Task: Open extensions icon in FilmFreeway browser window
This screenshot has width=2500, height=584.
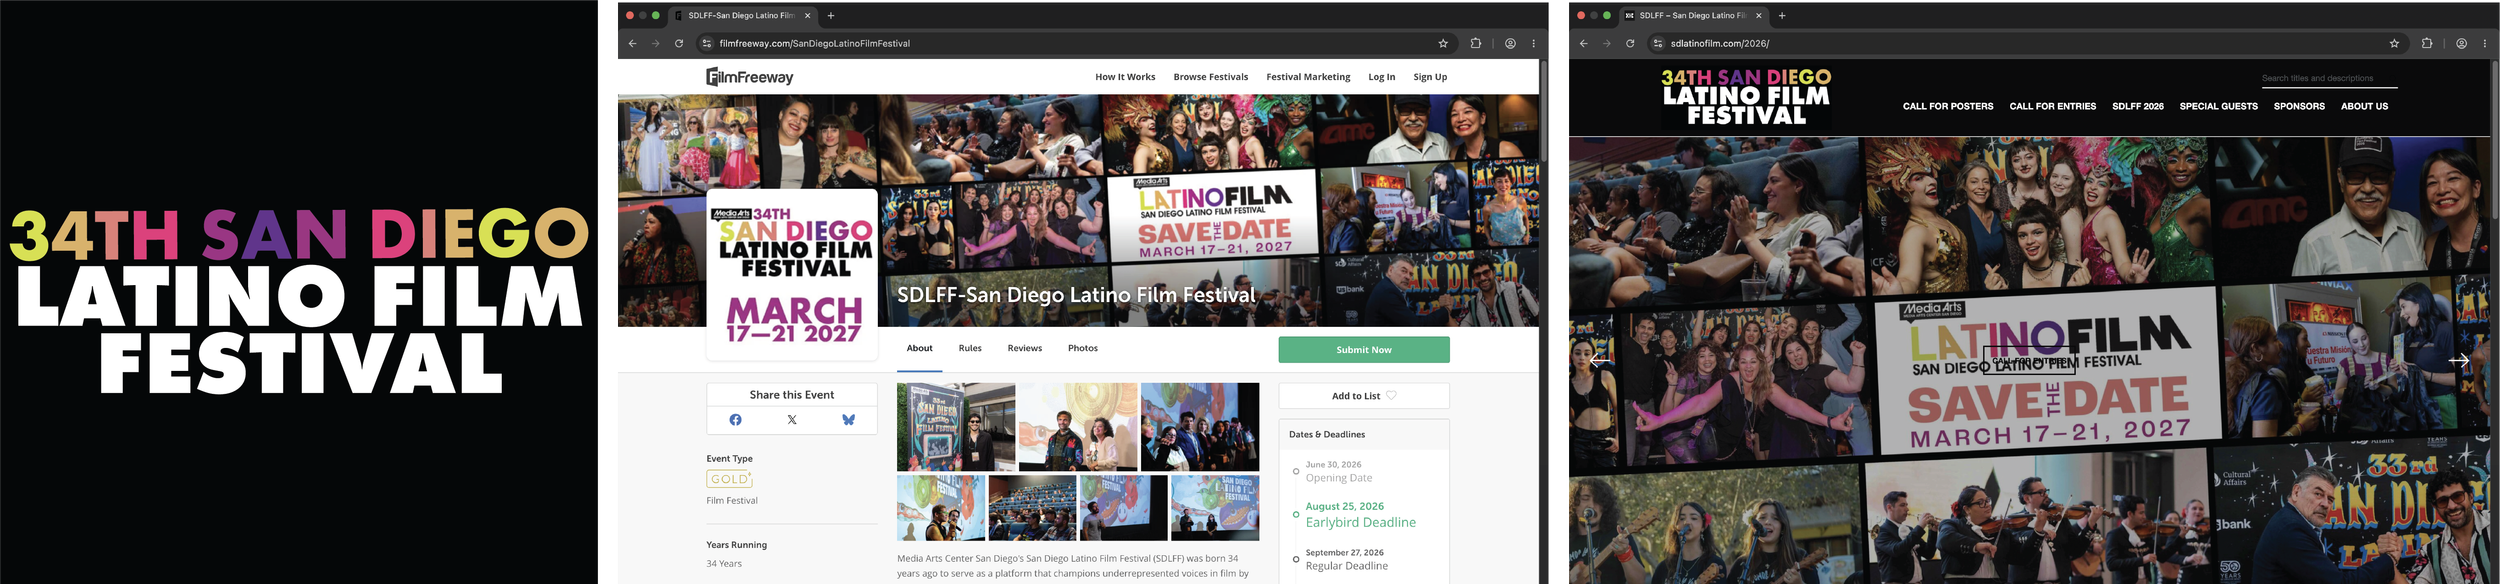Action: click(x=1475, y=43)
